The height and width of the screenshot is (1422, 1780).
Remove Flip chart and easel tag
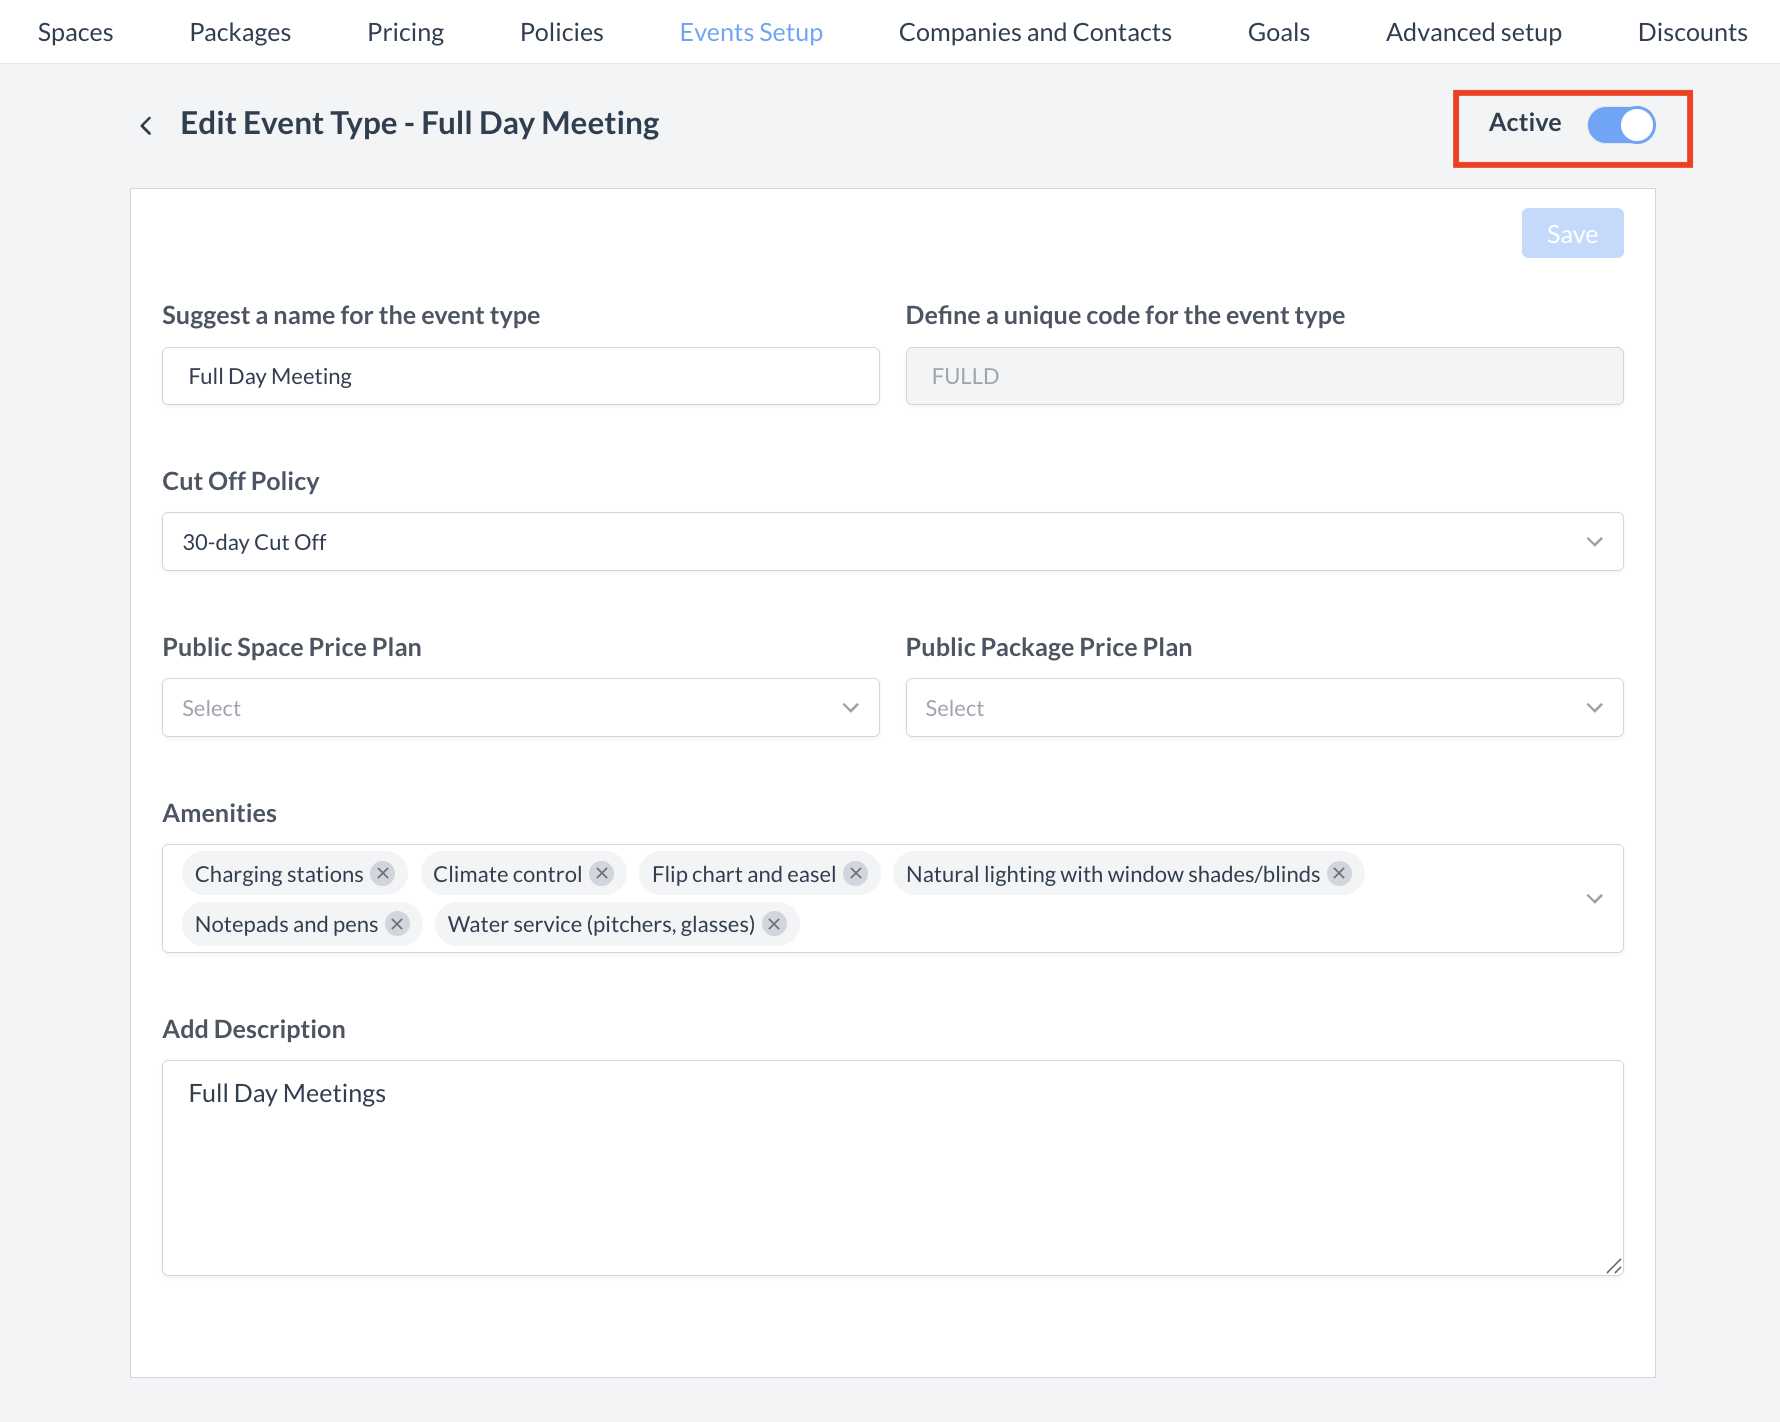coord(856,873)
